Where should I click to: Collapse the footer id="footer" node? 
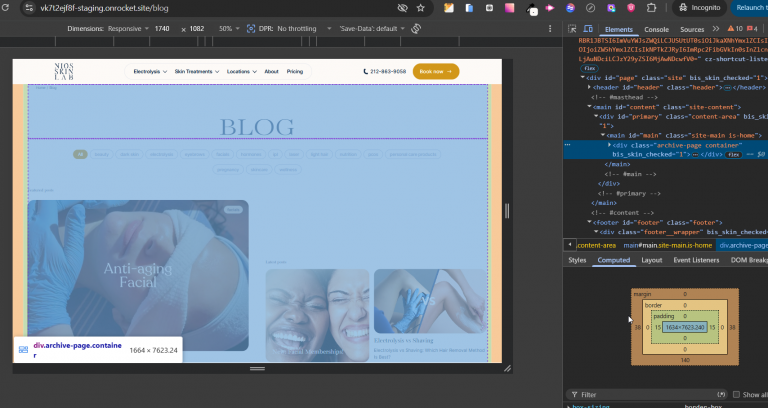coord(589,222)
